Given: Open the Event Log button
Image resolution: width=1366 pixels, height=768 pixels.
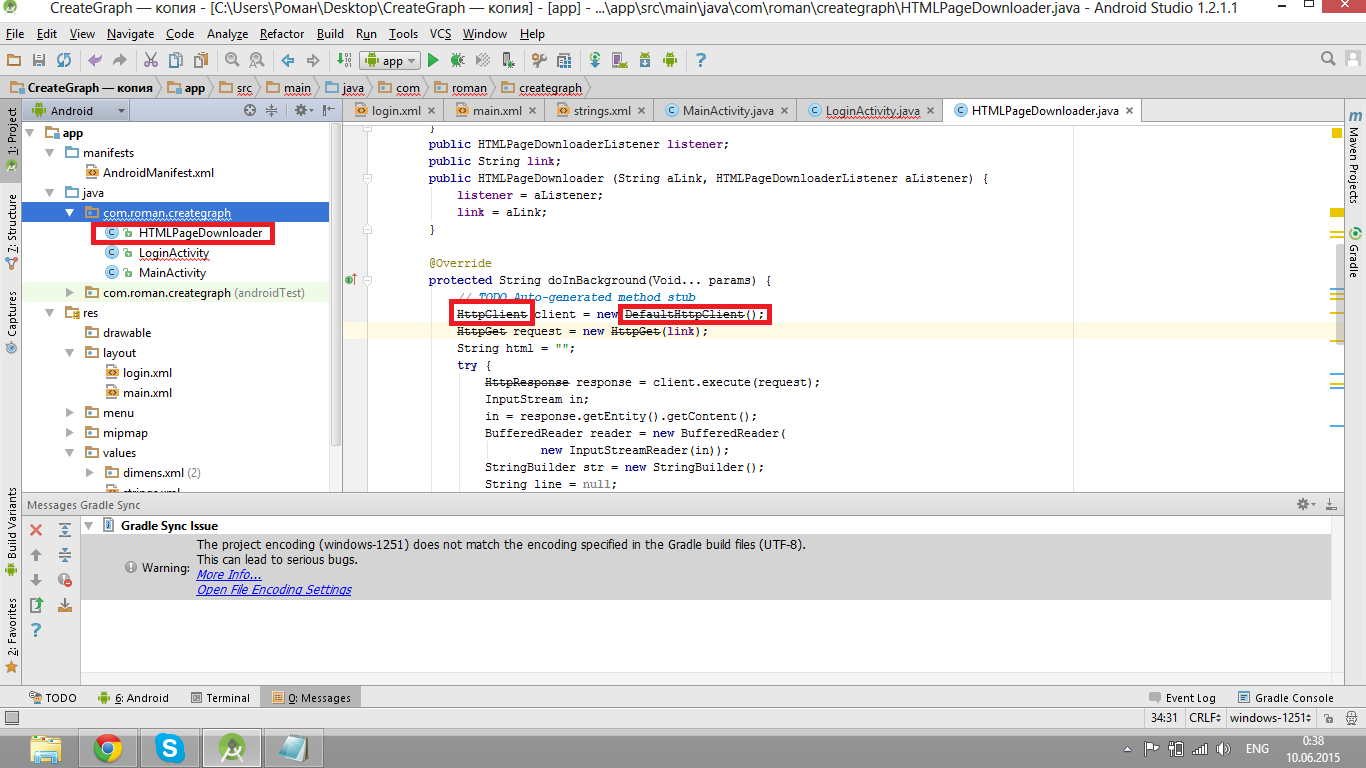Looking at the screenshot, I should coord(1182,698).
